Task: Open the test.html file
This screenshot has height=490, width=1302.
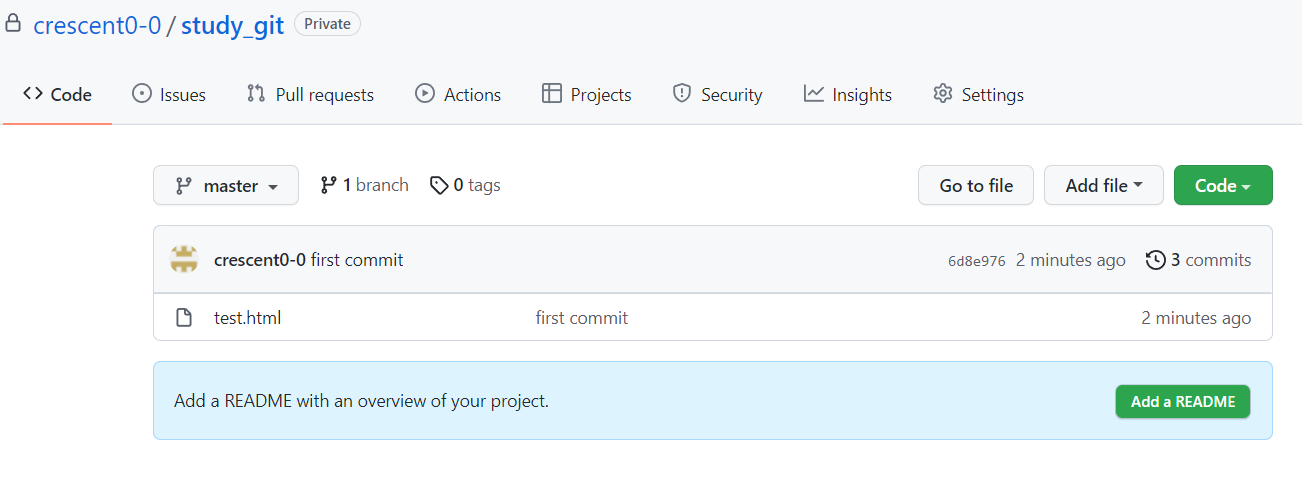Action: (247, 318)
